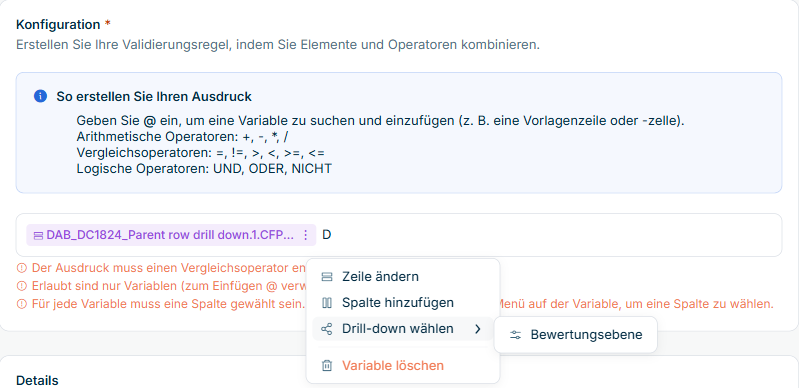Click the warning icon before 'Für jede Variable'
Image resolution: width=799 pixels, height=388 pixels.
(21, 304)
